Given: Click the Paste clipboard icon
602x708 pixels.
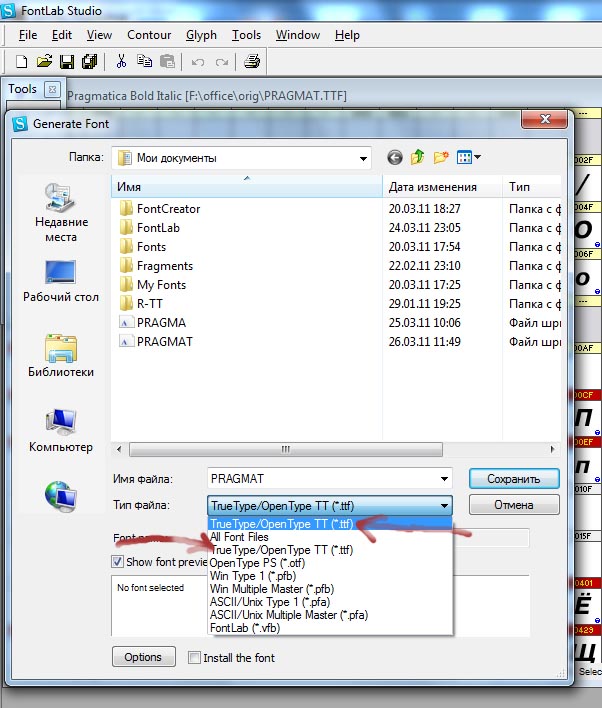Looking at the screenshot, I should pyautogui.click(x=167, y=61).
